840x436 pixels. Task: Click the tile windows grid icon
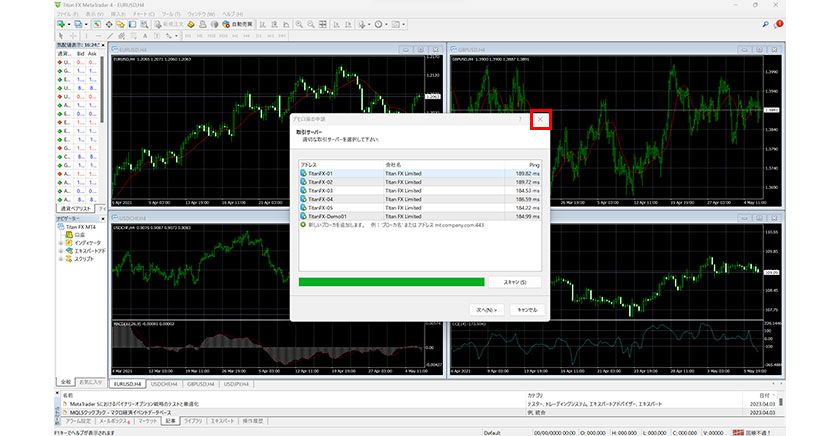click(x=323, y=23)
